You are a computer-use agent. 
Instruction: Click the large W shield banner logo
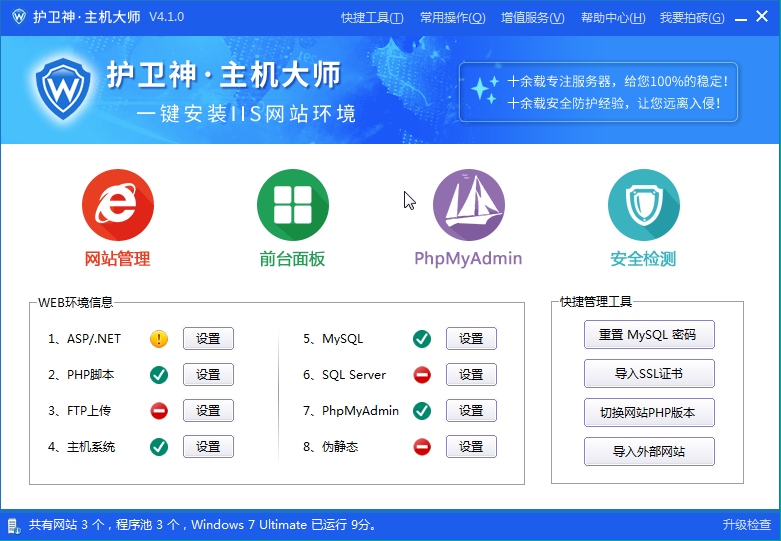pyautogui.click(x=63, y=89)
